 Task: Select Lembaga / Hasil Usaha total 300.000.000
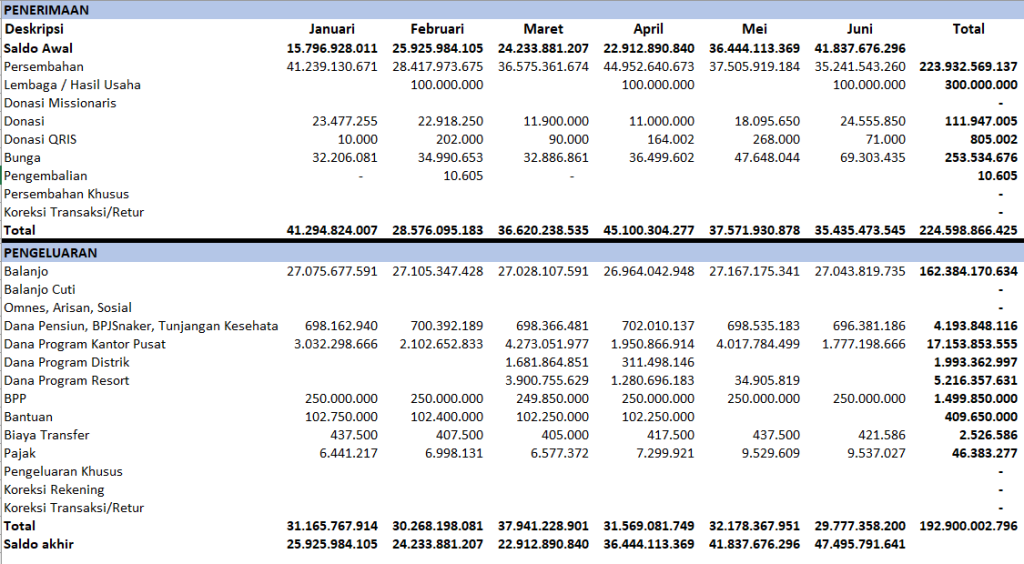point(981,85)
